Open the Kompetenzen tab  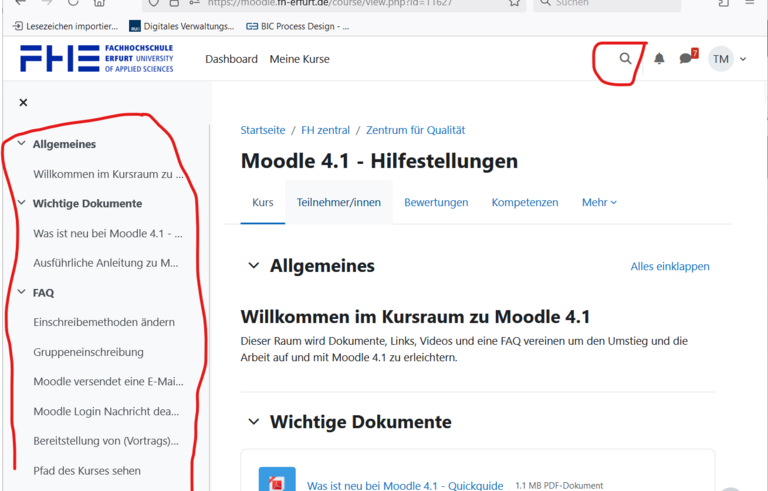524,202
